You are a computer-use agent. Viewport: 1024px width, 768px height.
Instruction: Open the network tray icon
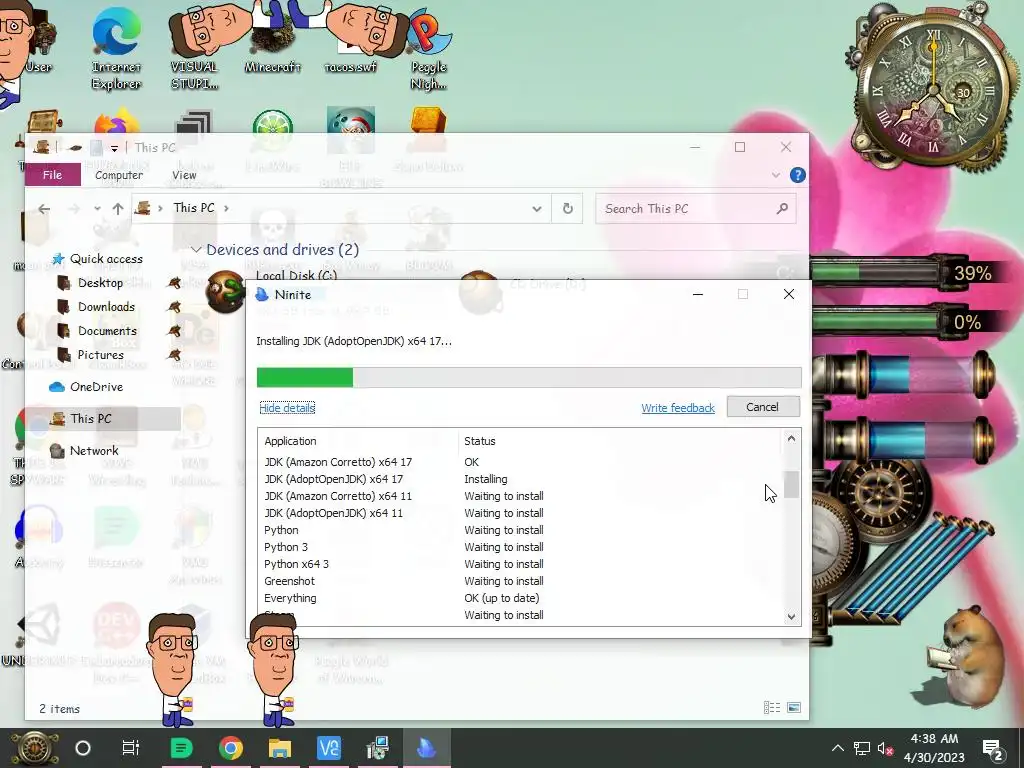(x=861, y=748)
